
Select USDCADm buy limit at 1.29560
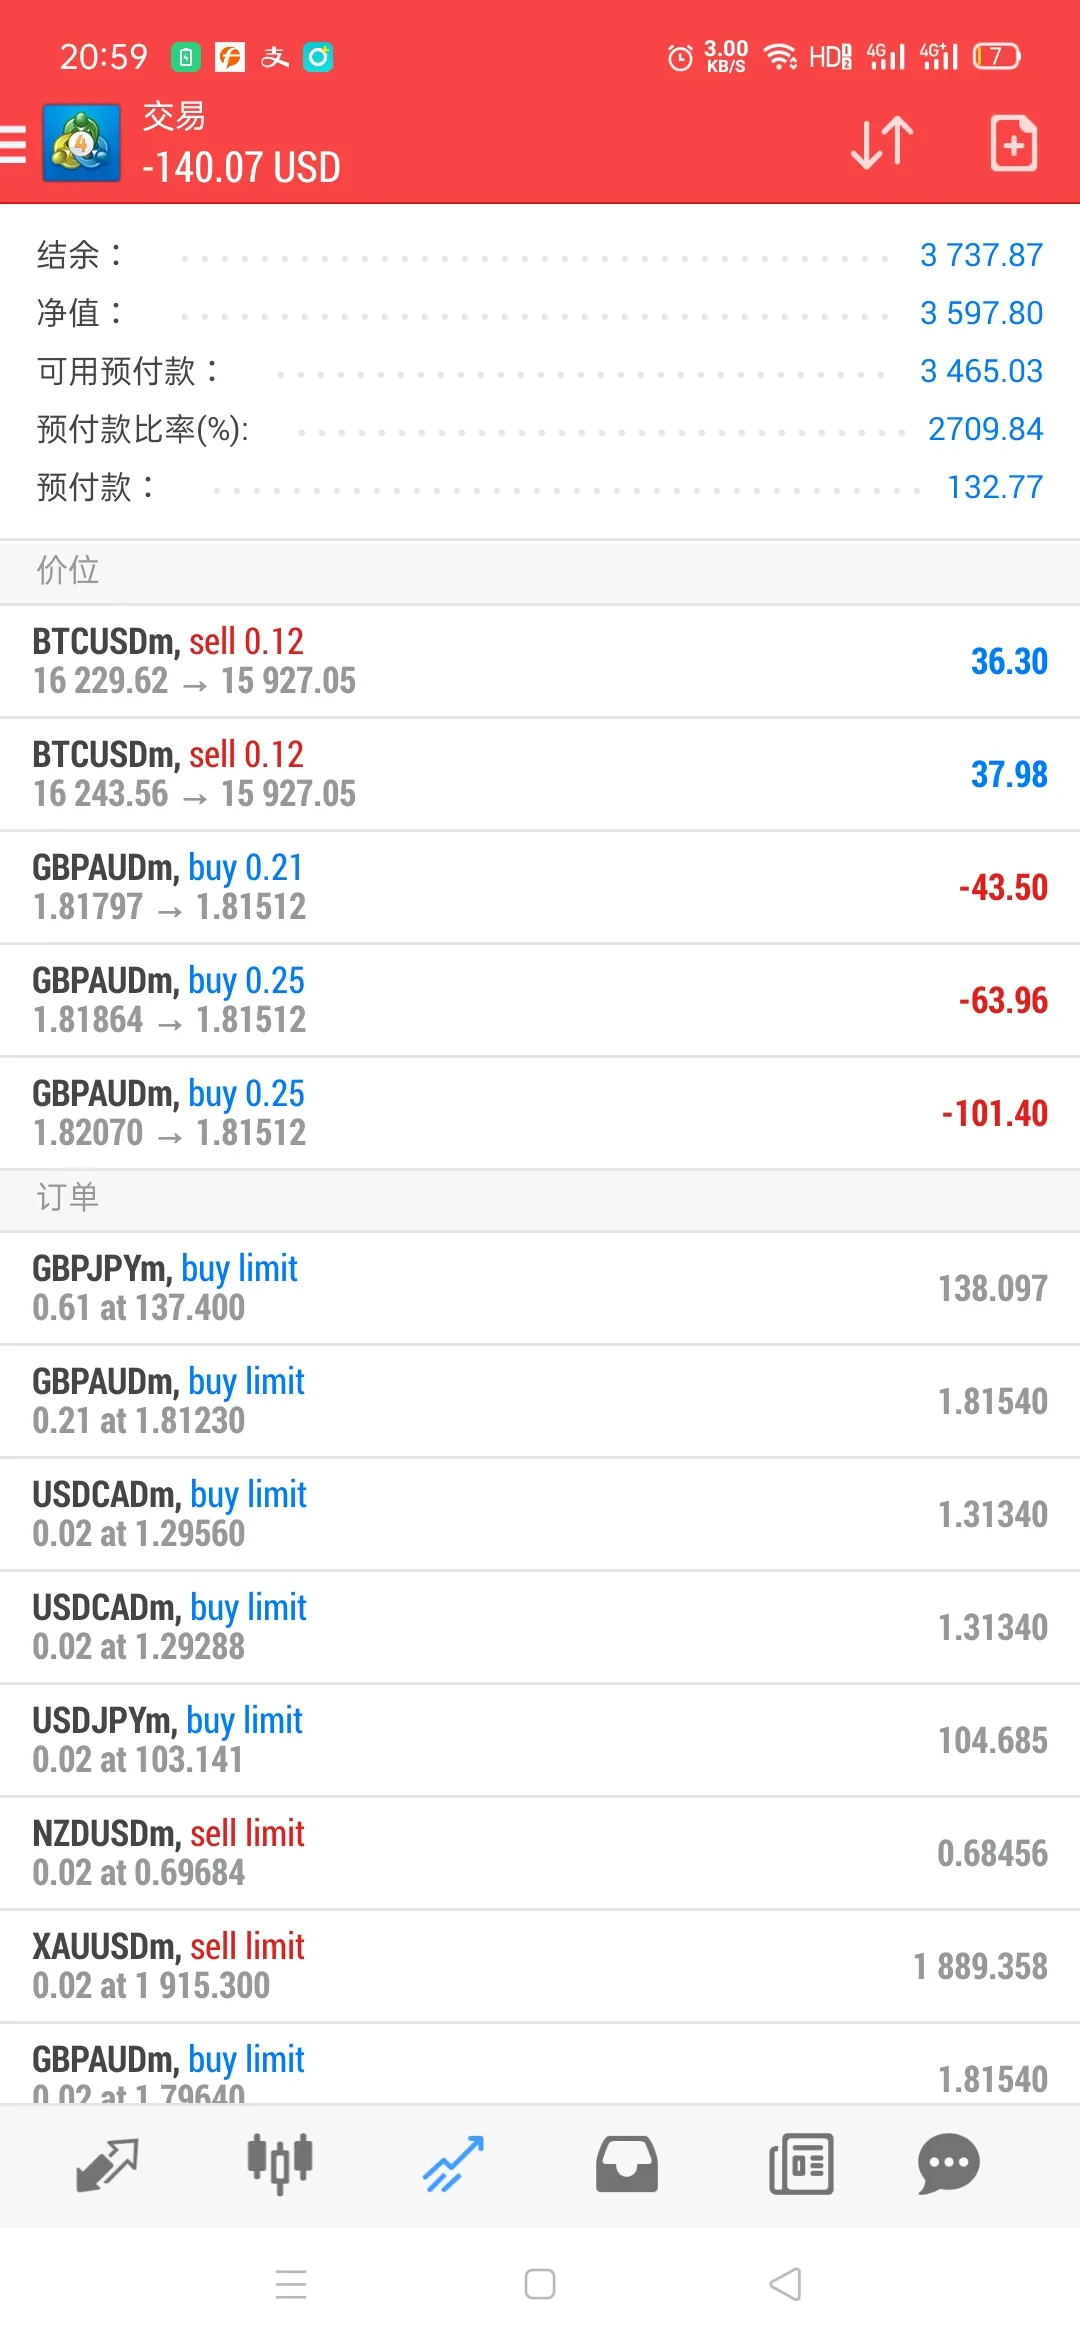point(540,1514)
